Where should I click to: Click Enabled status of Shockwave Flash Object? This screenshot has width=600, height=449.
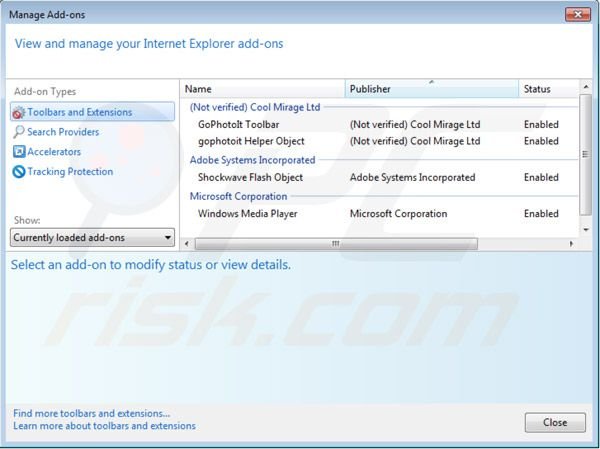[541, 178]
